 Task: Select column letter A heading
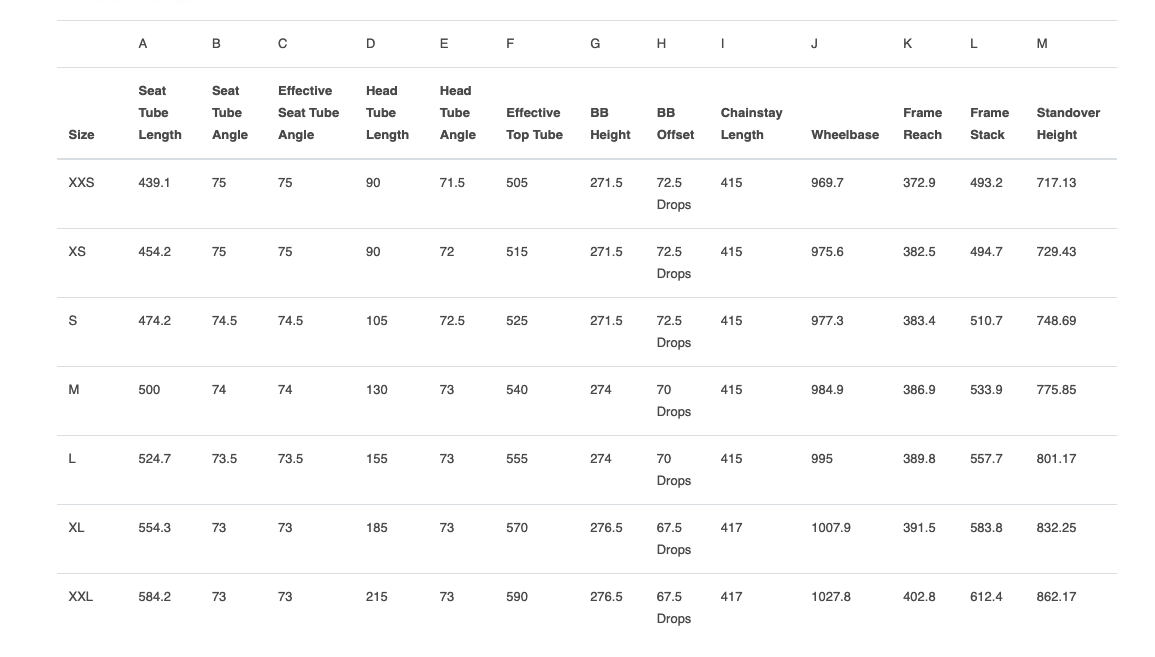tap(143, 43)
